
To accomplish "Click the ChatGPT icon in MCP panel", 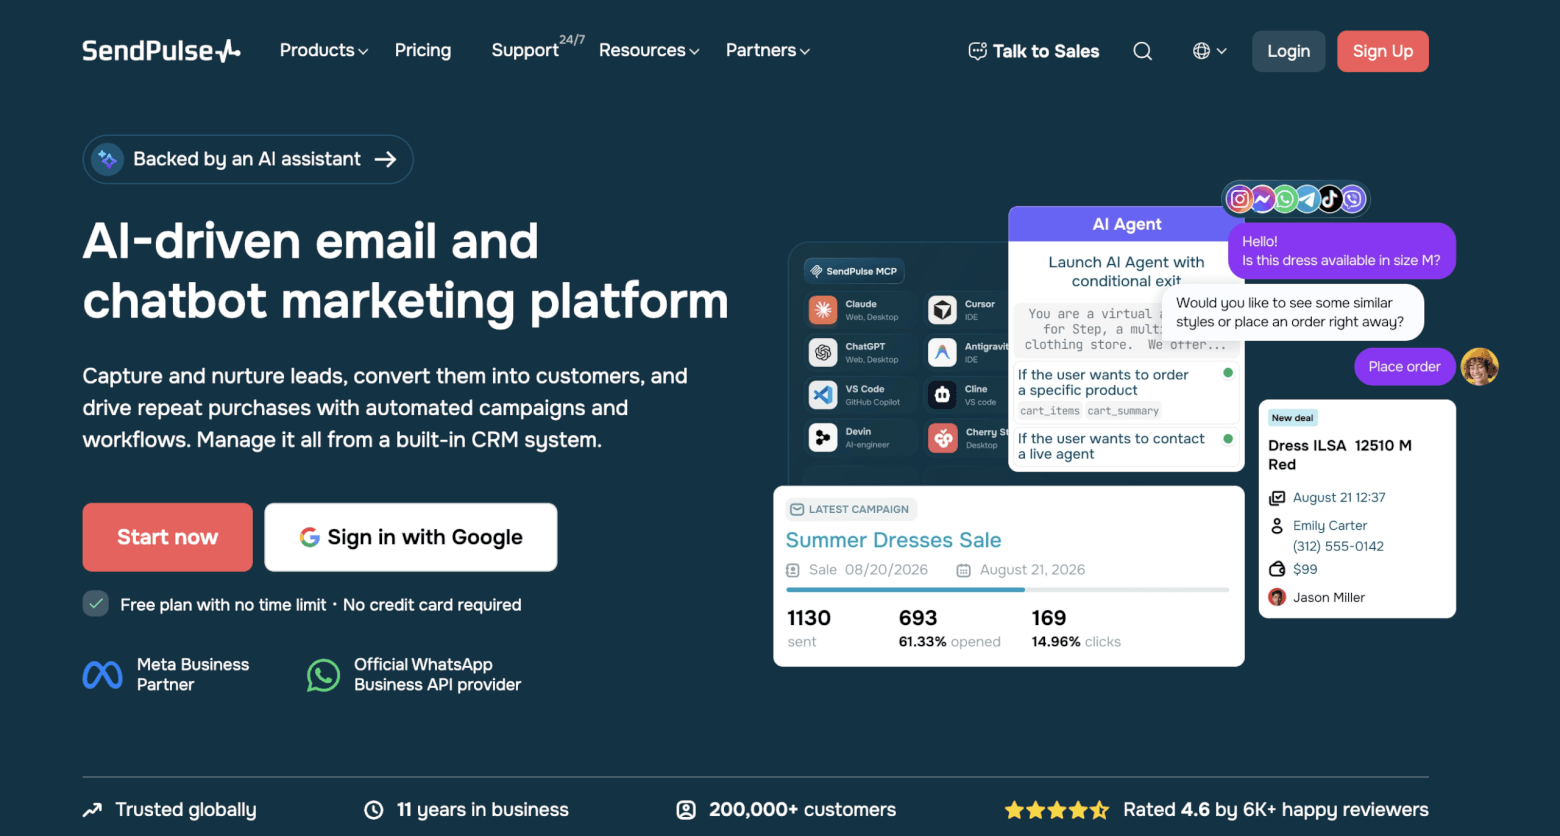I will pyautogui.click(x=823, y=352).
